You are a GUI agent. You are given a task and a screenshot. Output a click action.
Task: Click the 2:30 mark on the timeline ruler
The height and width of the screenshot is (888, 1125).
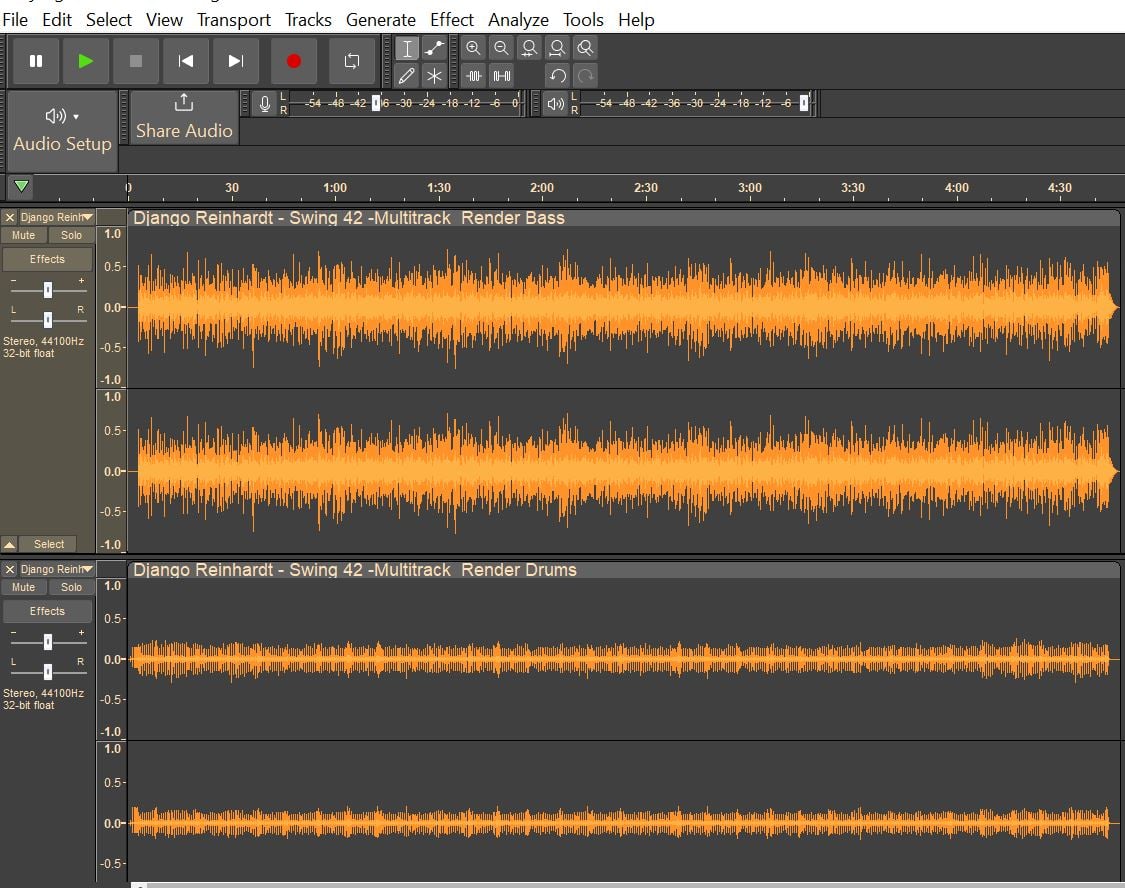pyautogui.click(x=646, y=188)
